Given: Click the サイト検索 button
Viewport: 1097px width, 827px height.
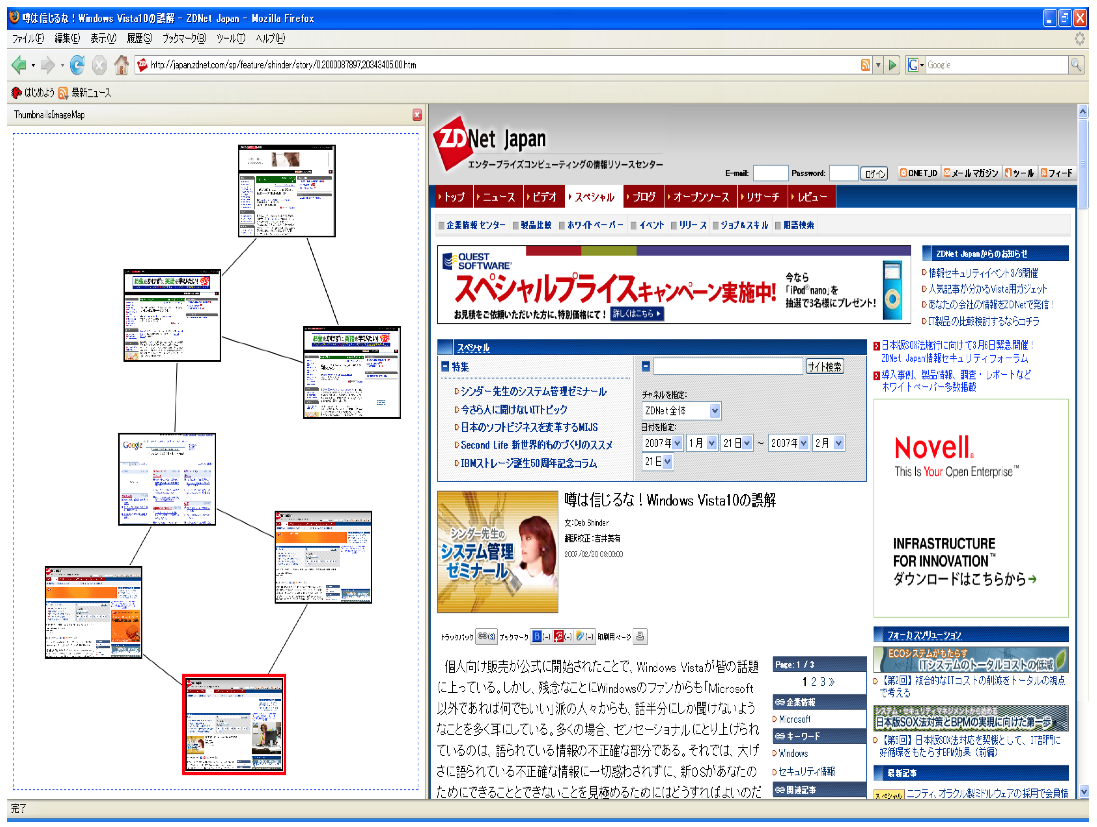Looking at the screenshot, I should click(x=825, y=366).
